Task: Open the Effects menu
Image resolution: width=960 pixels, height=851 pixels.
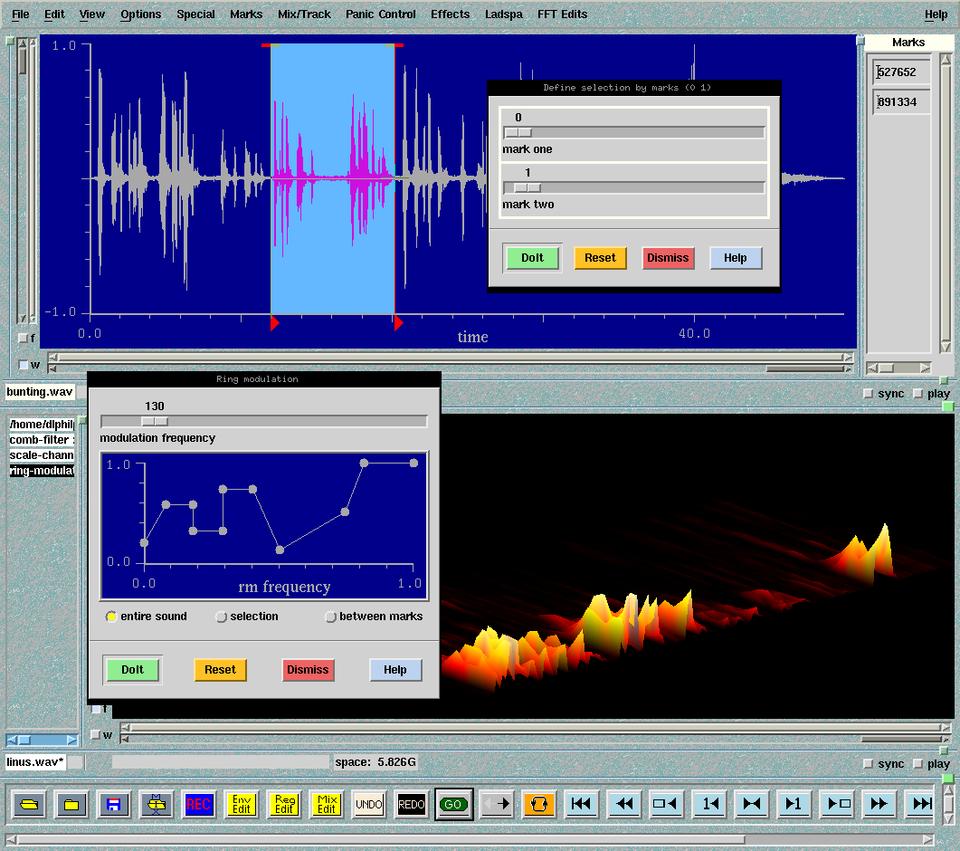Action: tap(450, 14)
